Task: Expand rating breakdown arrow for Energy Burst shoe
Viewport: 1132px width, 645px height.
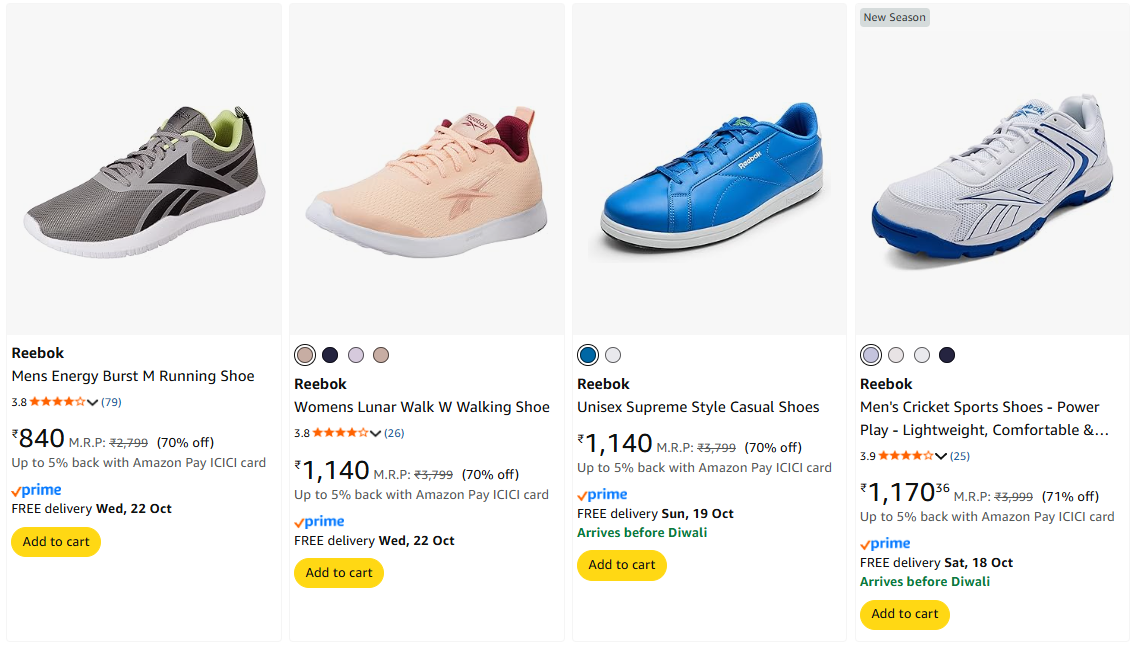Action: [x=93, y=402]
